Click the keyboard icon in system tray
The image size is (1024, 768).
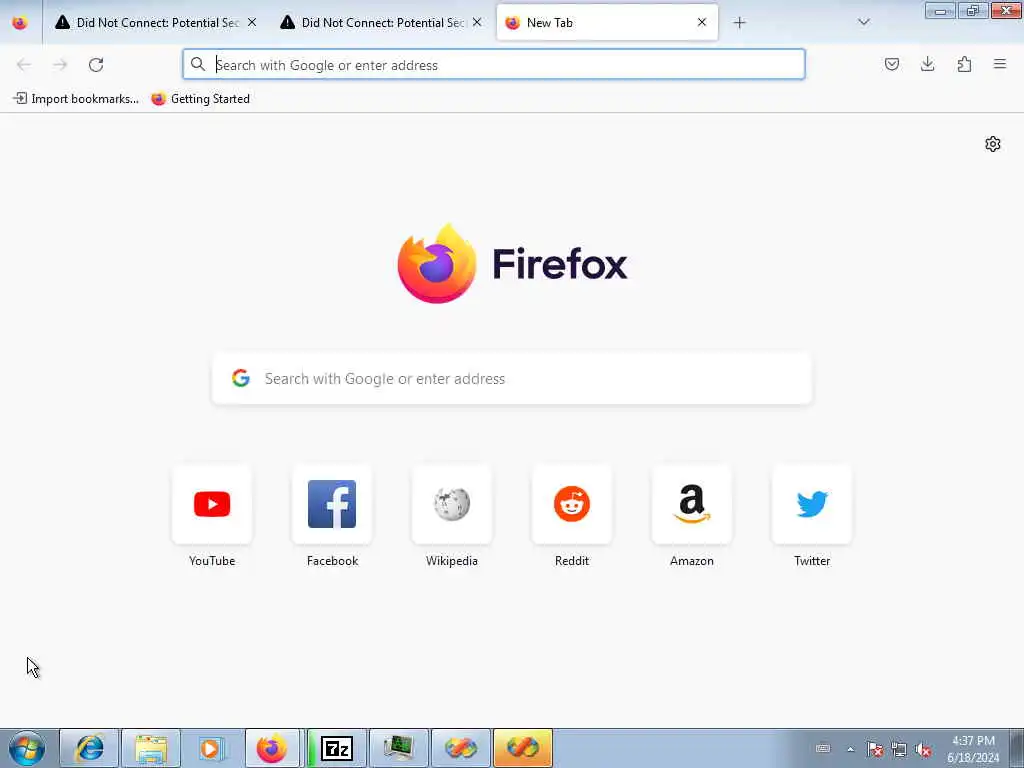(x=823, y=749)
